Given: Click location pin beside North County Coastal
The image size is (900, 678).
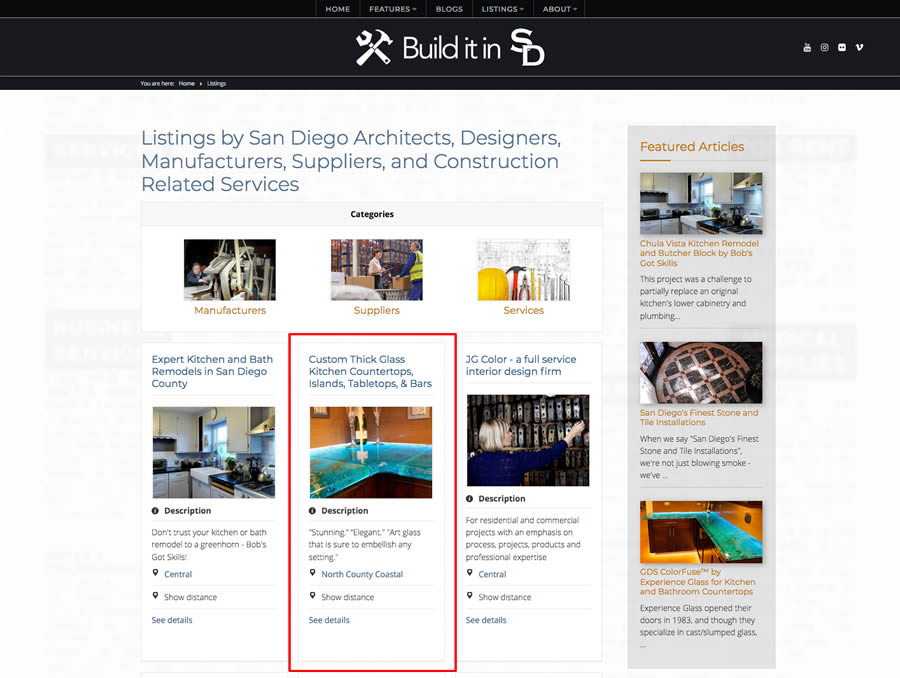Looking at the screenshot, I should point(312,573).
